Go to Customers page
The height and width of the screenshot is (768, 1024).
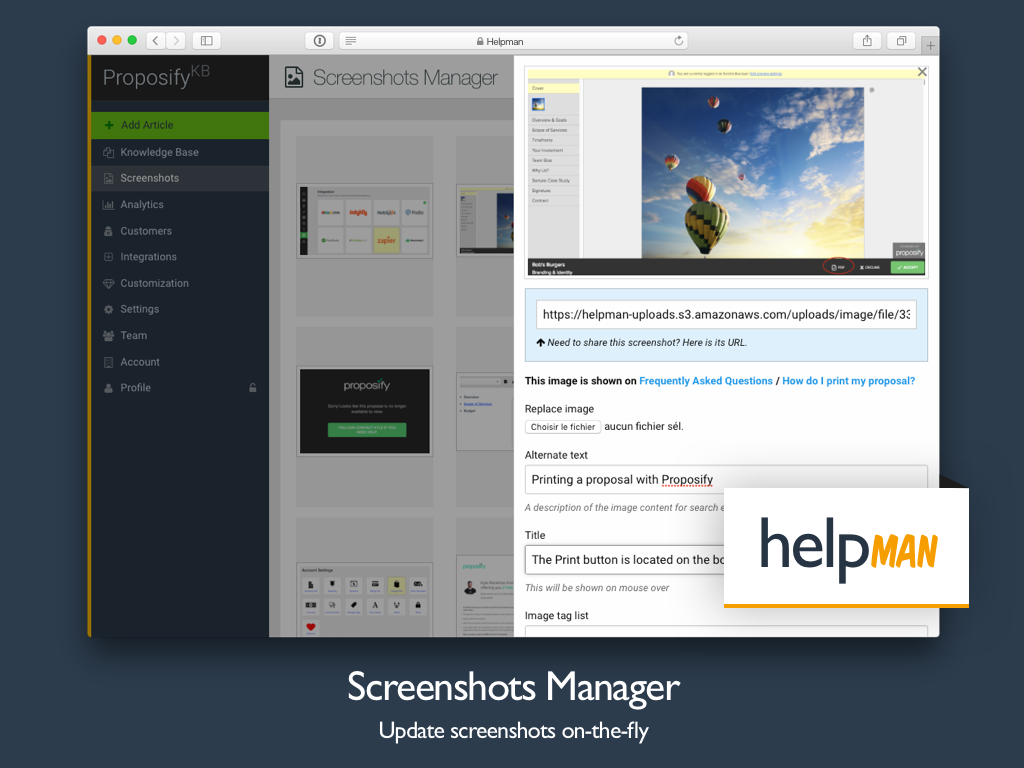(x=180, y=231)
